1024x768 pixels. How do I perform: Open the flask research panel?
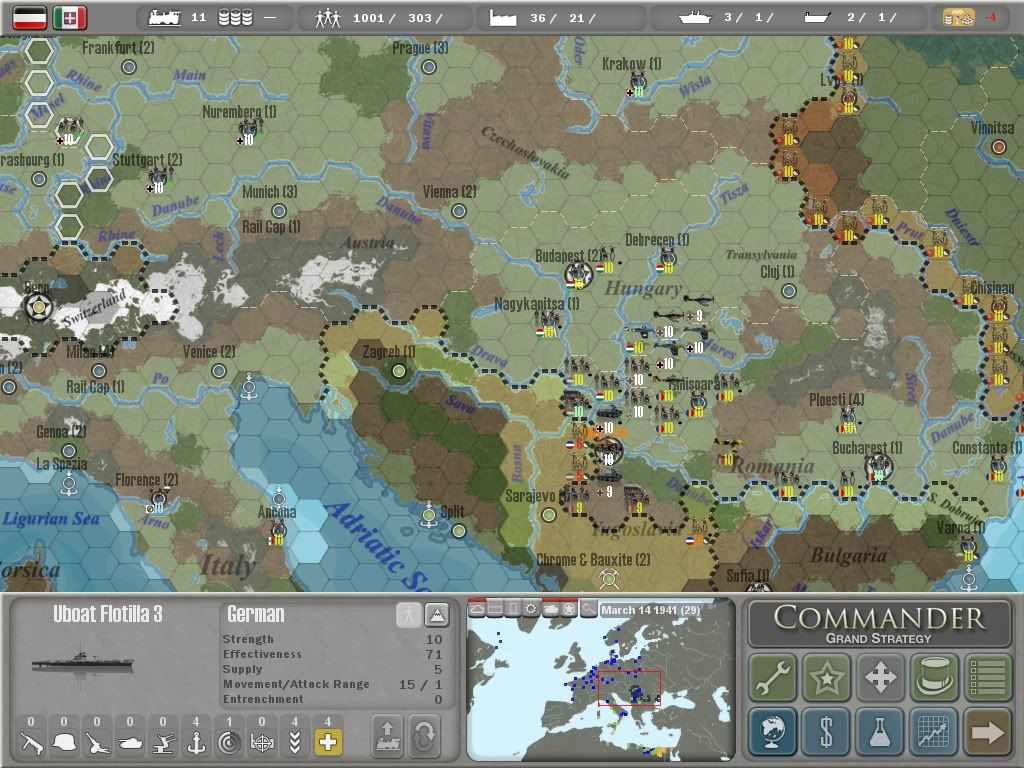click(x=880, y=731)
